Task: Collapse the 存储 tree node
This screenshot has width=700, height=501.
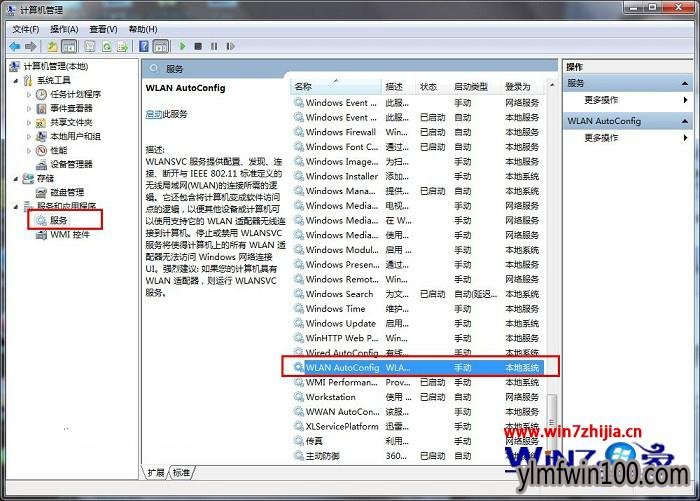Action: coord(16,179)
